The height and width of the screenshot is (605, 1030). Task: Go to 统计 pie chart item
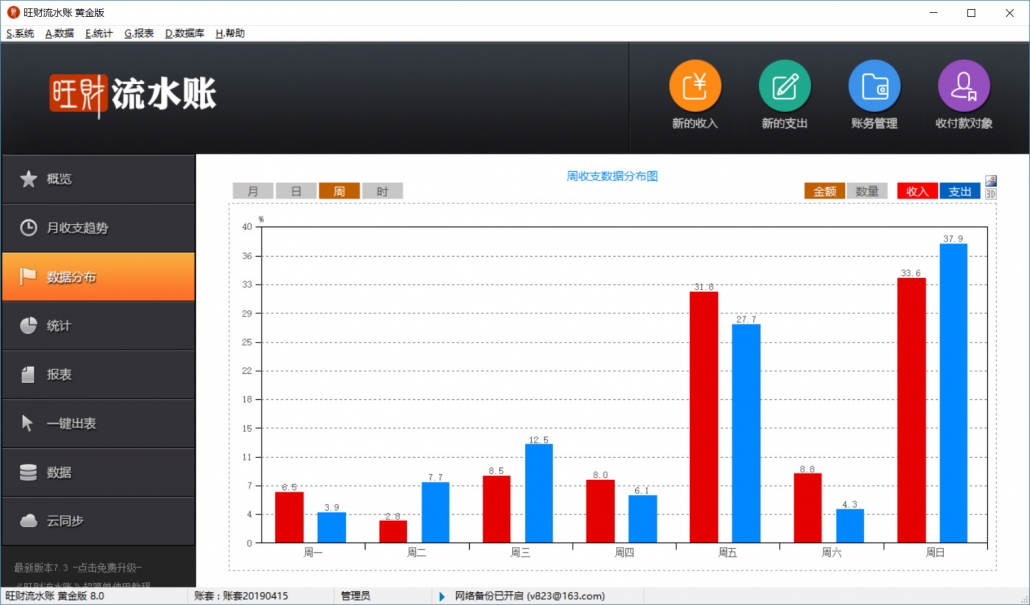click(x=98, y=326)
